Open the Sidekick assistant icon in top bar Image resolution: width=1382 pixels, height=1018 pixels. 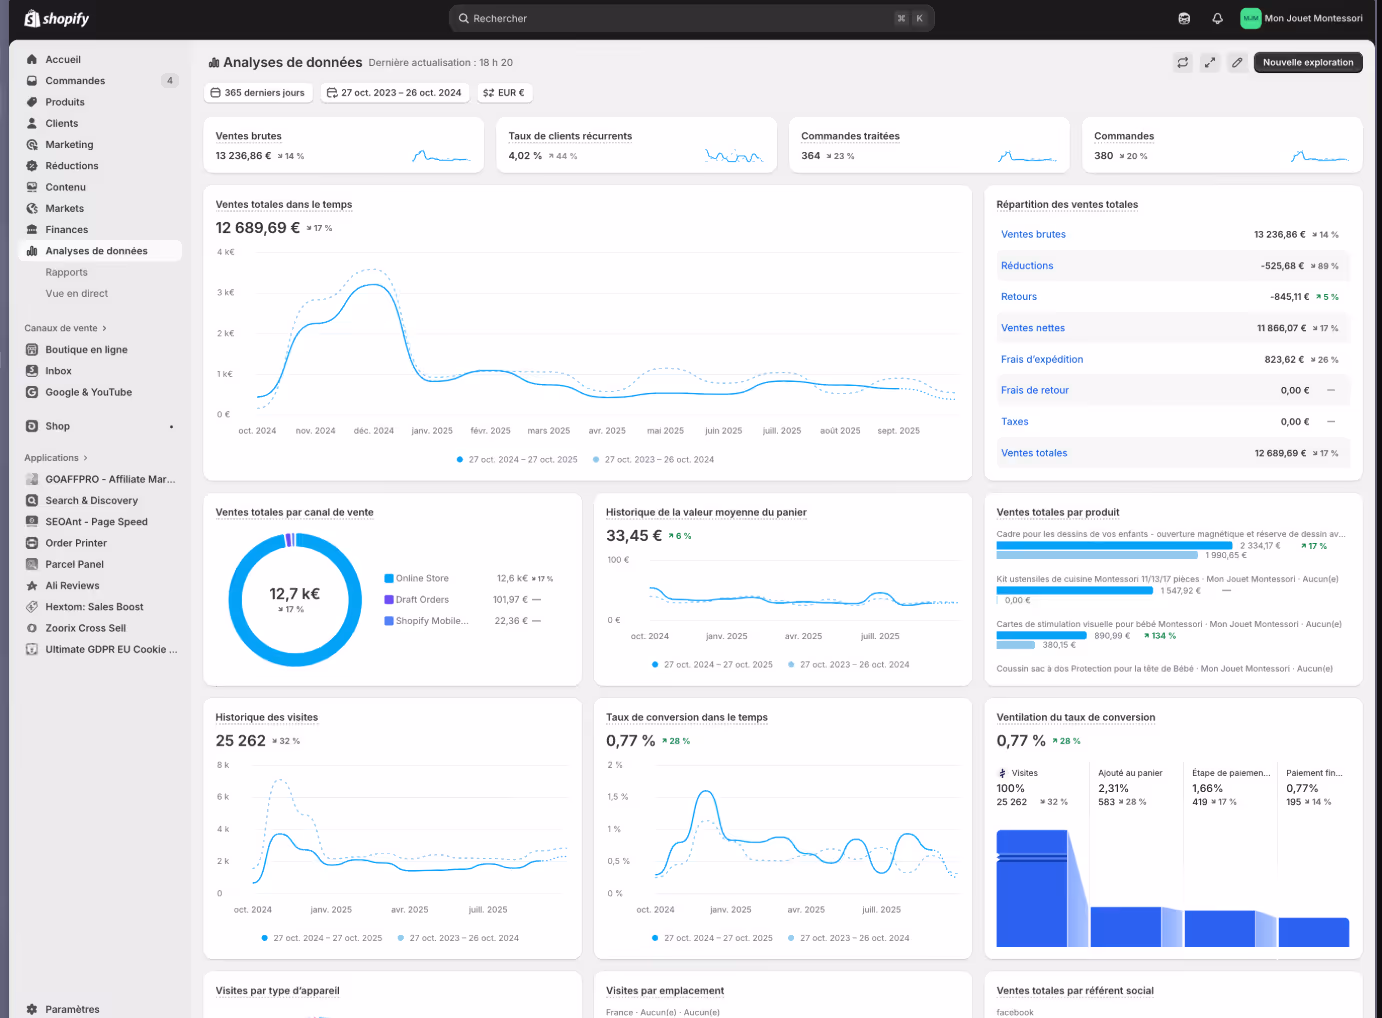point(1184,18)
